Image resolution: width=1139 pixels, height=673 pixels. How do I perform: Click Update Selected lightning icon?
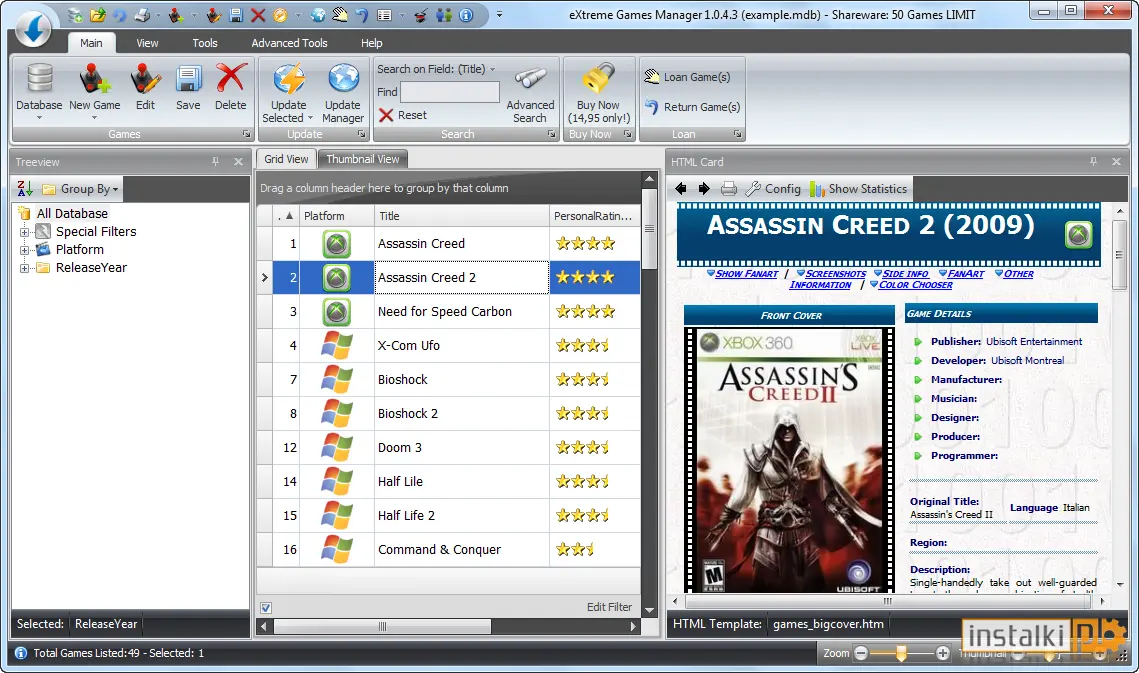(x=288, y=78)
